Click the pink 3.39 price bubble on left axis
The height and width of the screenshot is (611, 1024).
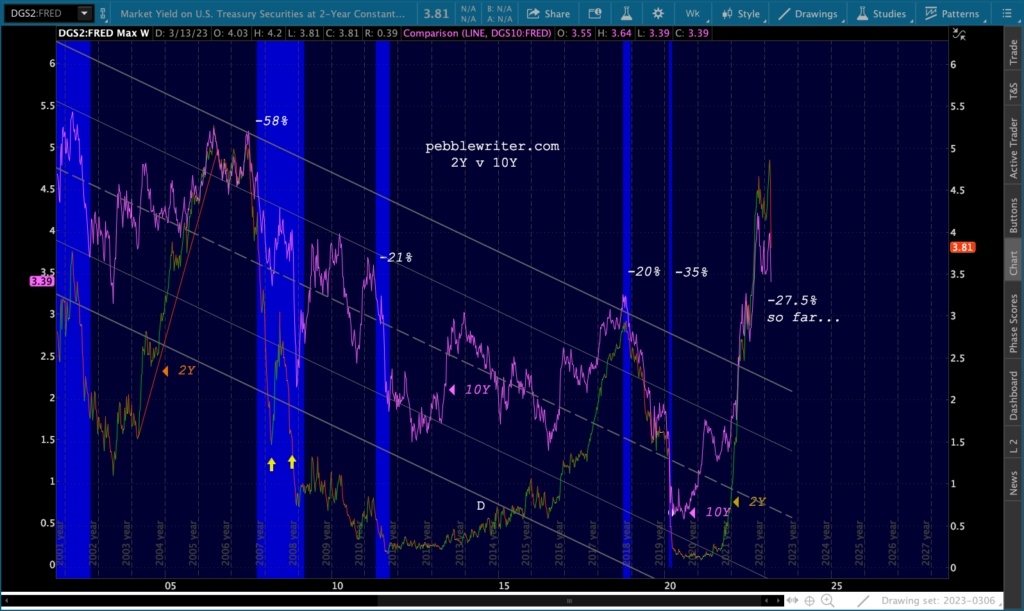pyautogui.click(x=41, y=281)
